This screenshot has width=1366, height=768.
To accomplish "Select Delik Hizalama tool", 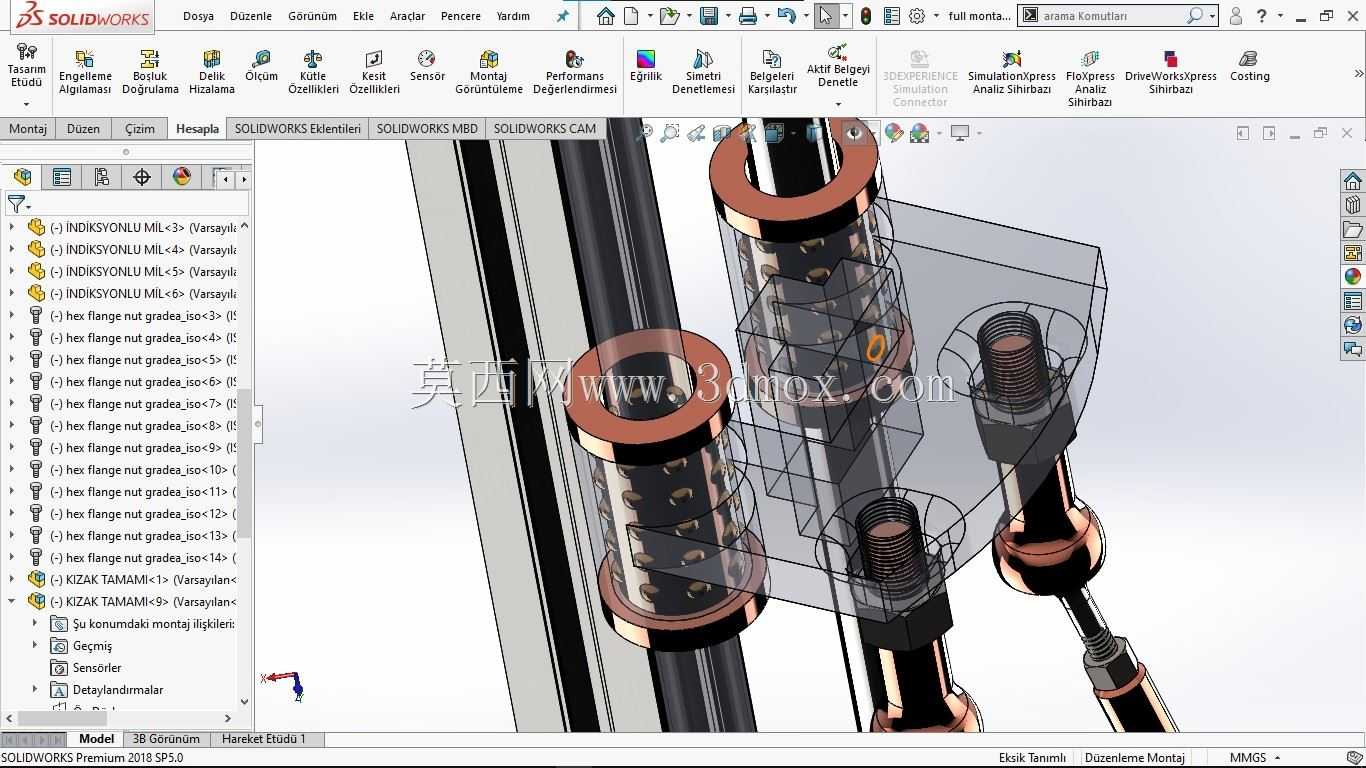I will [x=212, y=72].
